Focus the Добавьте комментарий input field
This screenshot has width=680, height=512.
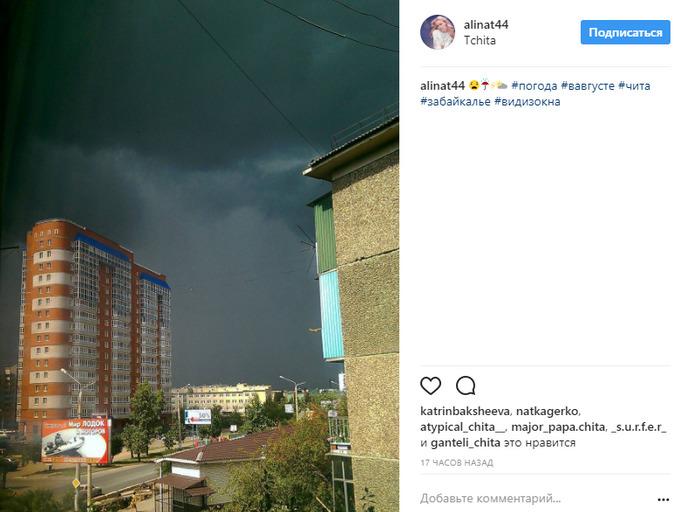tap(536, 499)
